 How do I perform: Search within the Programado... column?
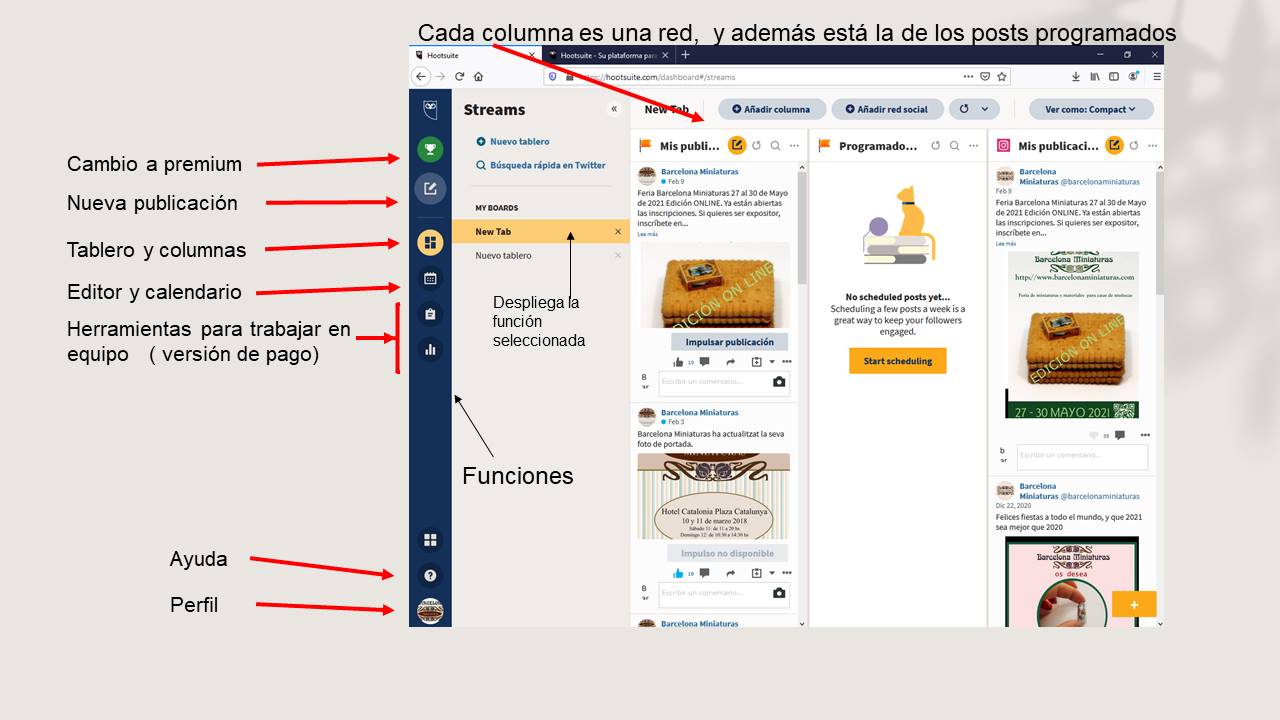point(955,146)
